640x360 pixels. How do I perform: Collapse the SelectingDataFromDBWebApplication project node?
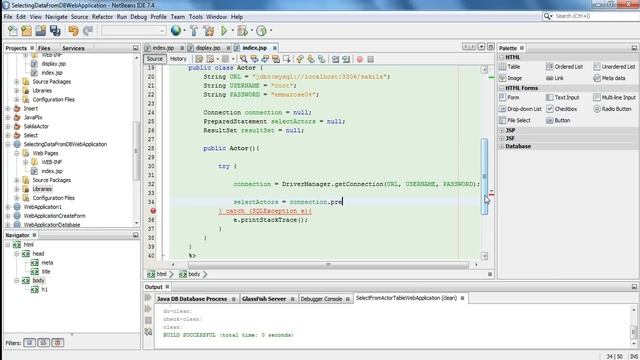(x=8, y=144)
